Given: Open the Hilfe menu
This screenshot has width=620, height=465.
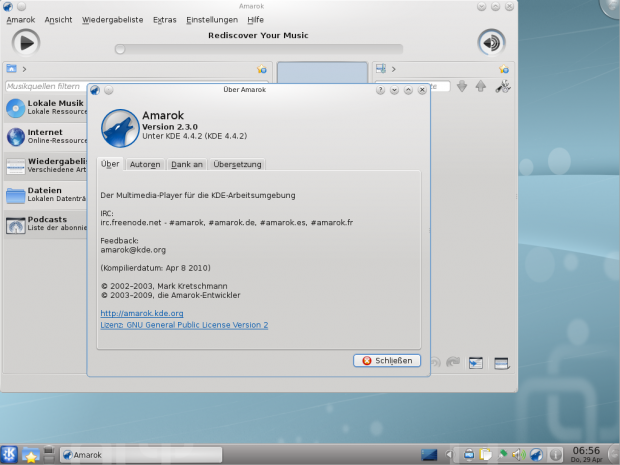Looking at the screenshot, I should coord(255,20).
